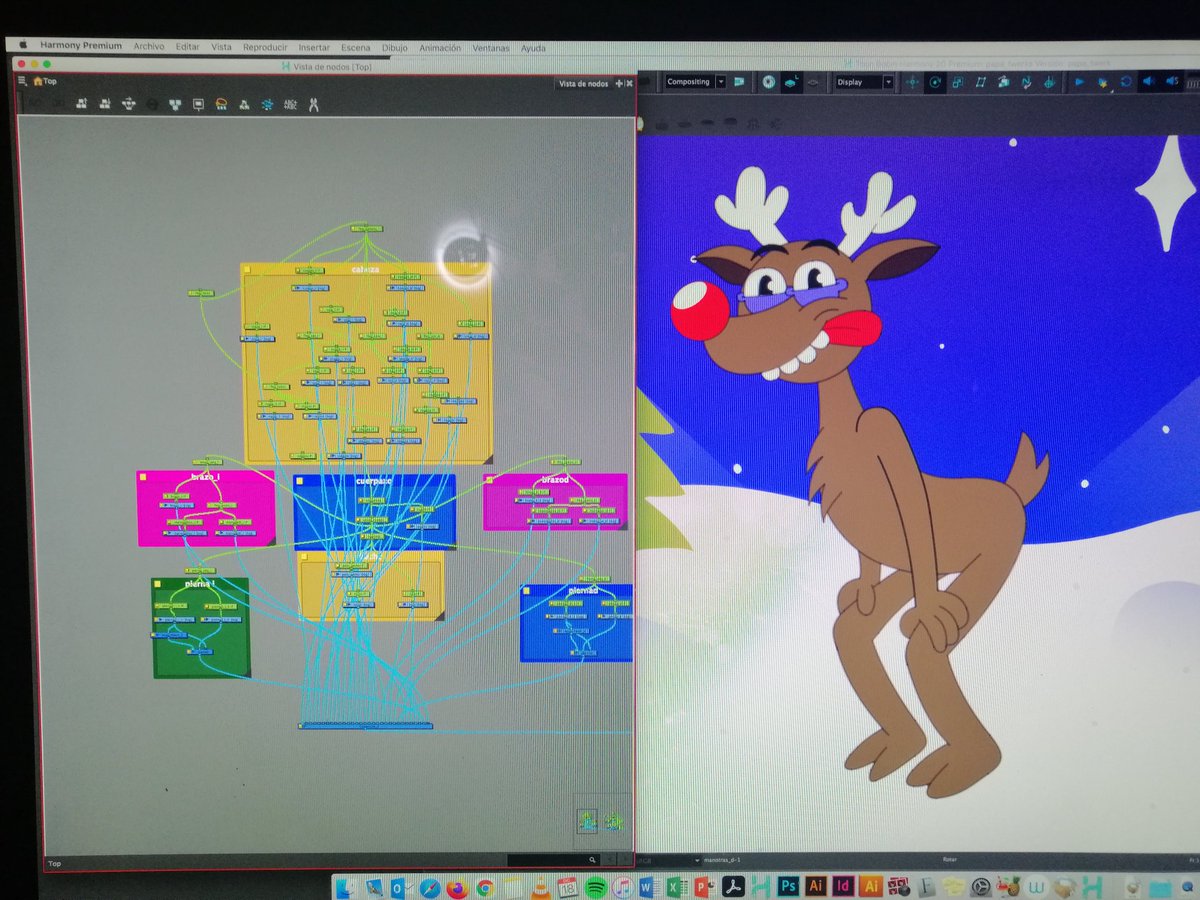Select the Rotate tool icon
Screen dimensions: 1200x900
[x=934, y=82]
